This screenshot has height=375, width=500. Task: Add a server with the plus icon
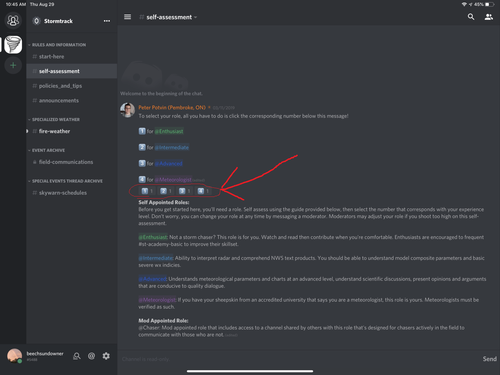(13, 65)
